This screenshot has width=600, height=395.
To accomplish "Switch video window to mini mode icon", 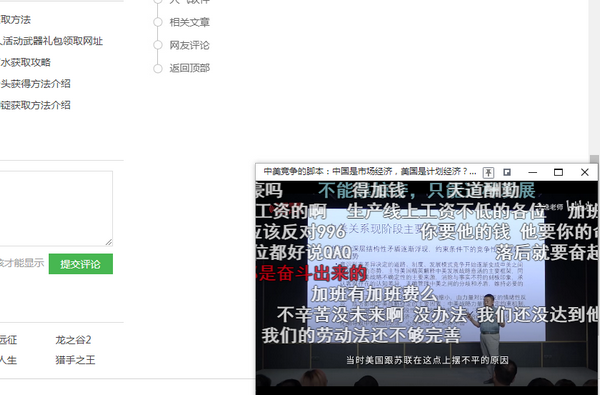I will [x=507, y=173].
